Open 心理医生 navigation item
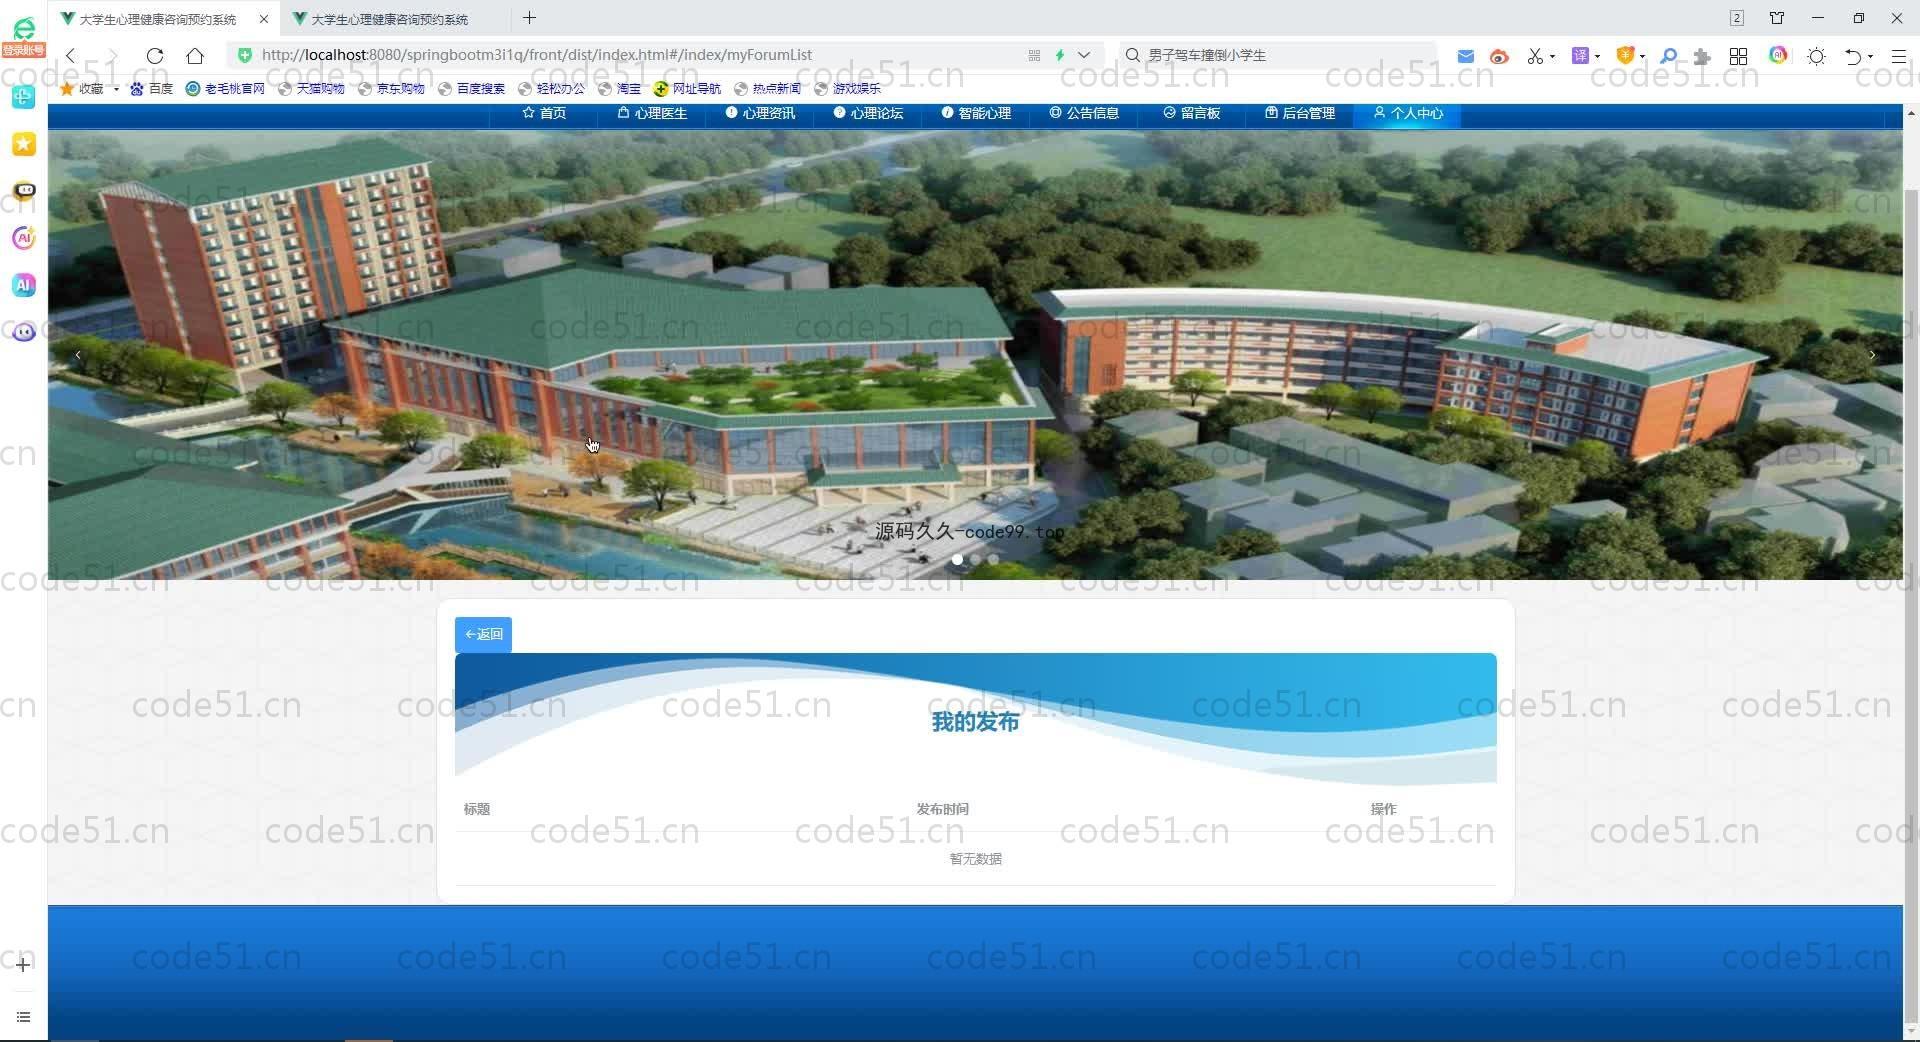This screenshot has height=1042, width=1920. (652, 113)
